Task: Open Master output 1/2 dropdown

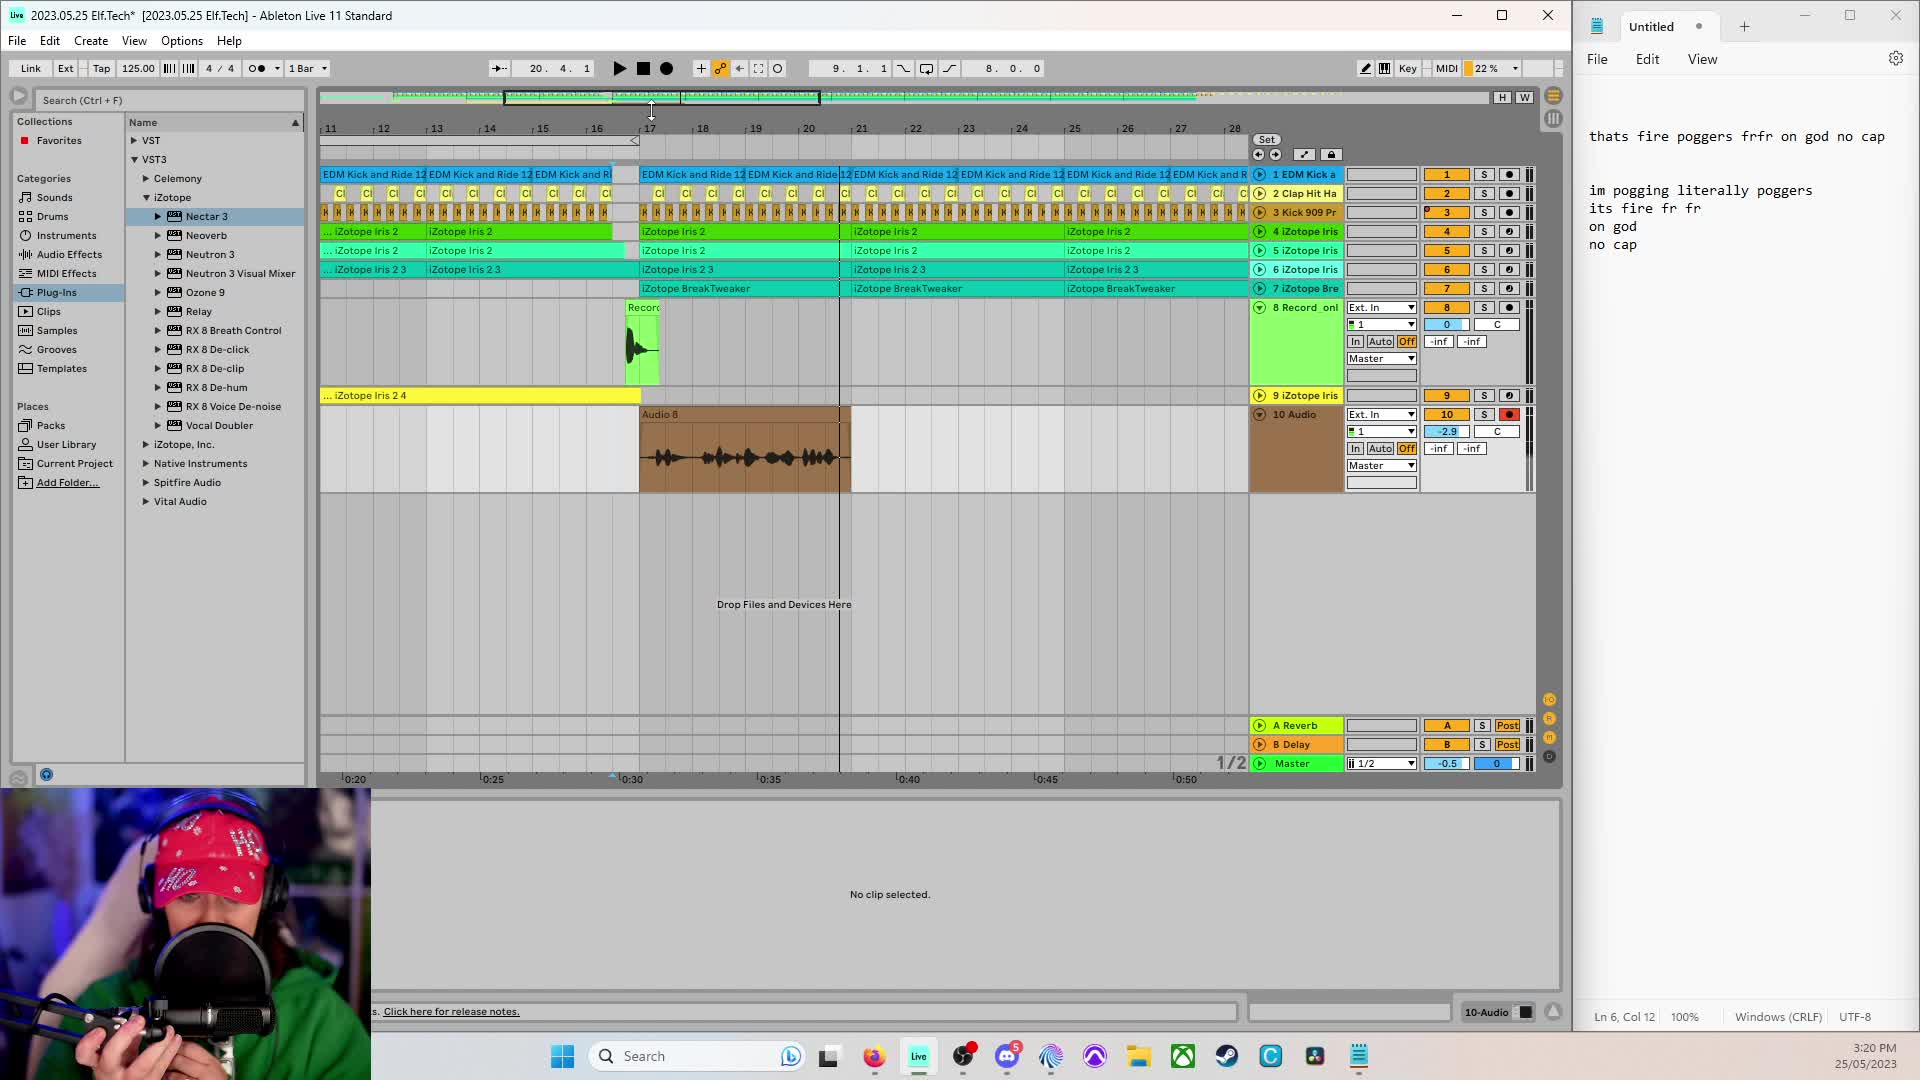Action: (x=1381, y=764)
